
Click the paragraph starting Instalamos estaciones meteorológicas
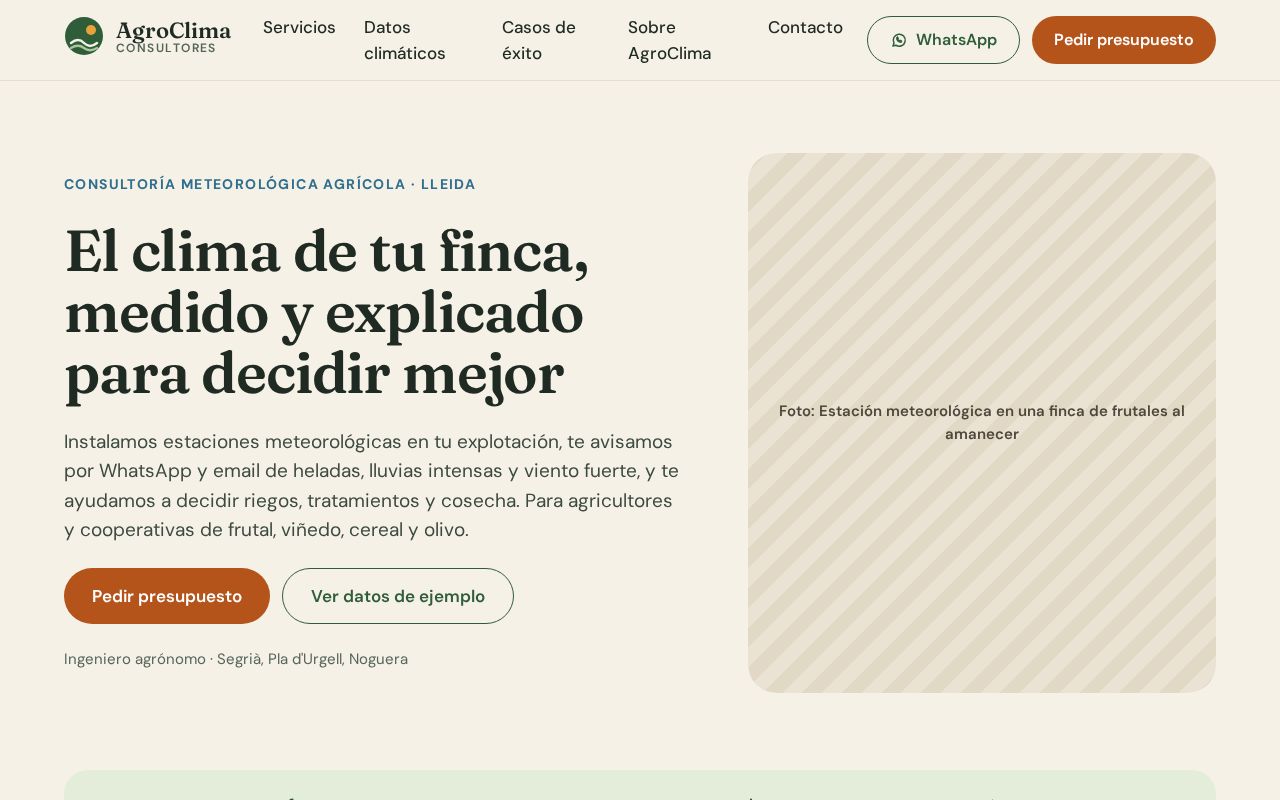[x=372, y=485]
